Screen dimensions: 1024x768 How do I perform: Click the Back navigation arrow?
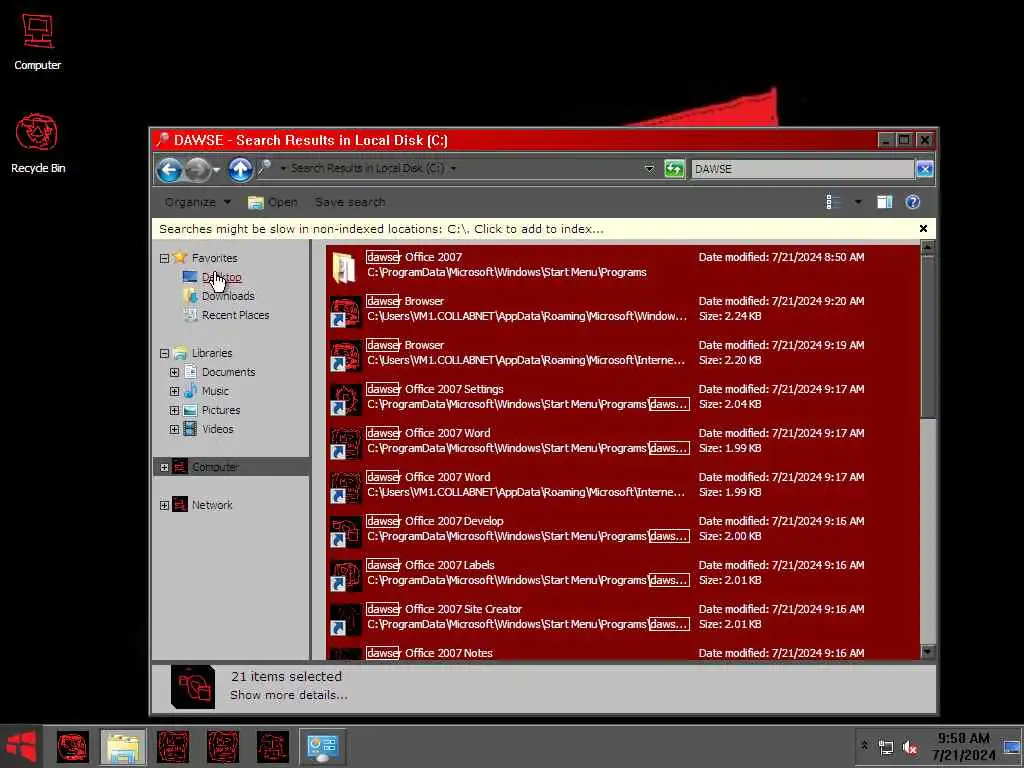point(169,170)
